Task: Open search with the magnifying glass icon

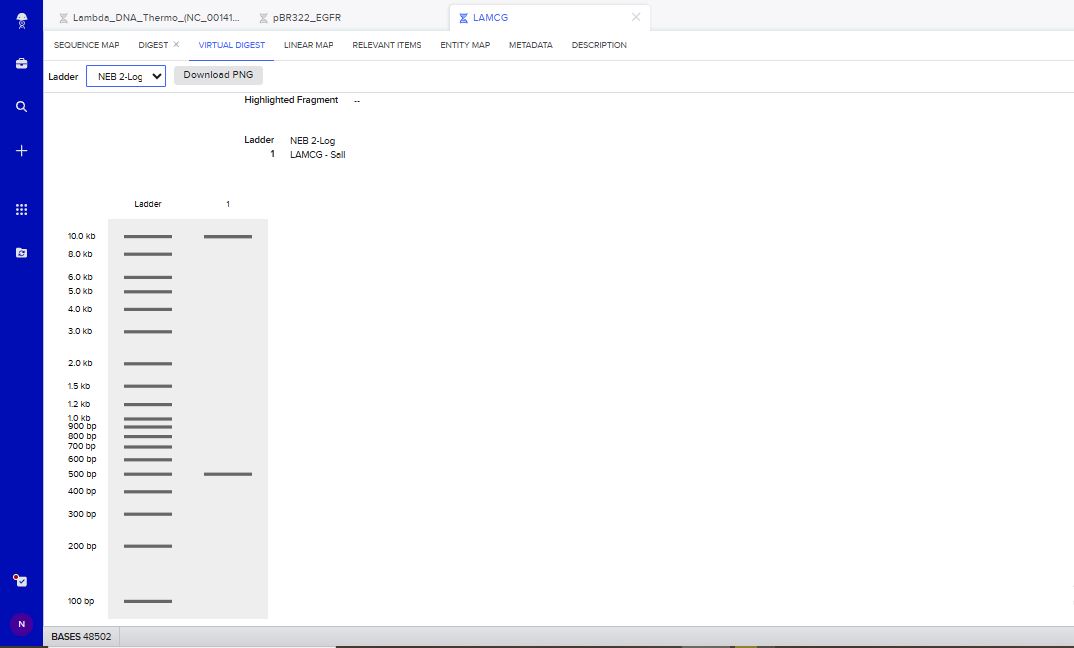Action: (x=22, y=106)
